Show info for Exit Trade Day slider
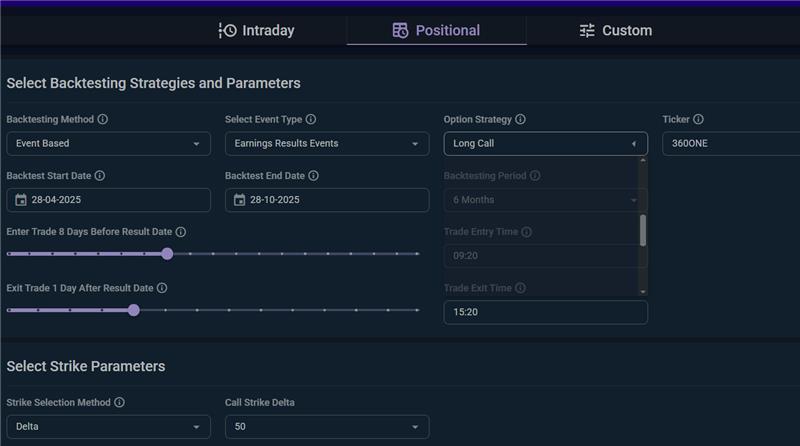Screen dimensions: 800x446 point(162,288)
